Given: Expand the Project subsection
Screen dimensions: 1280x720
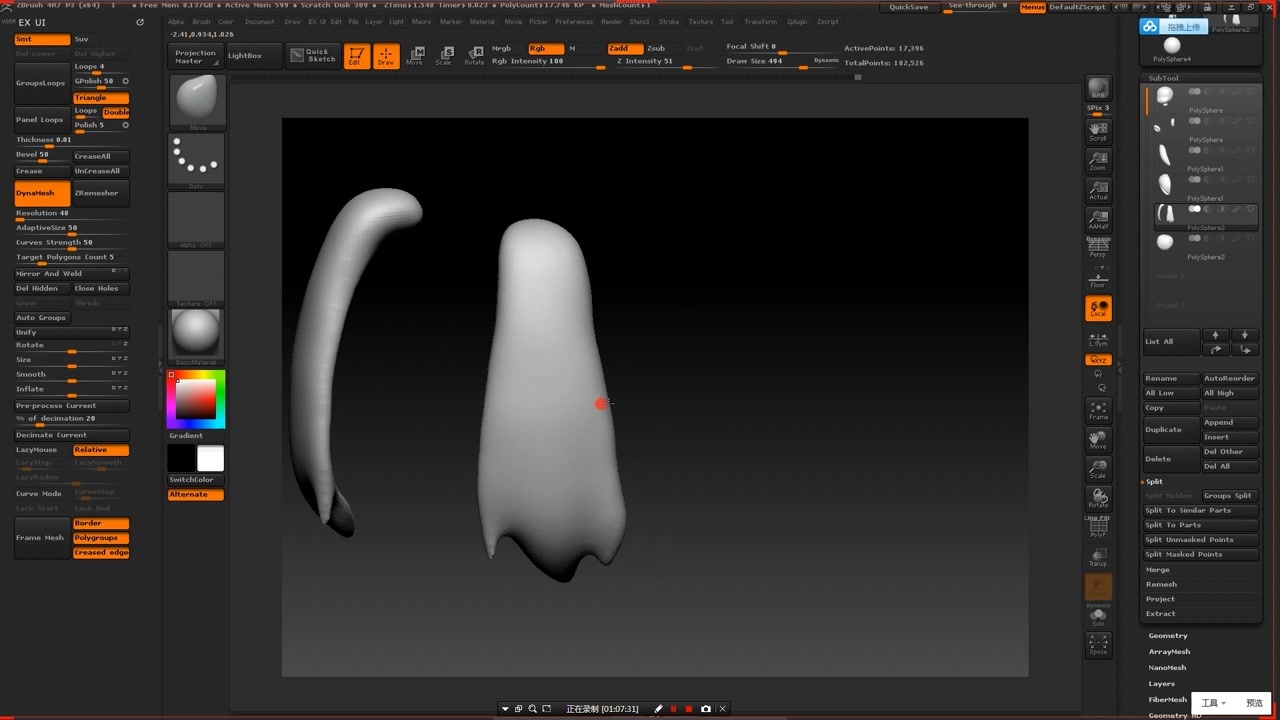Looking at the screenshot, I should point(1160,599).
